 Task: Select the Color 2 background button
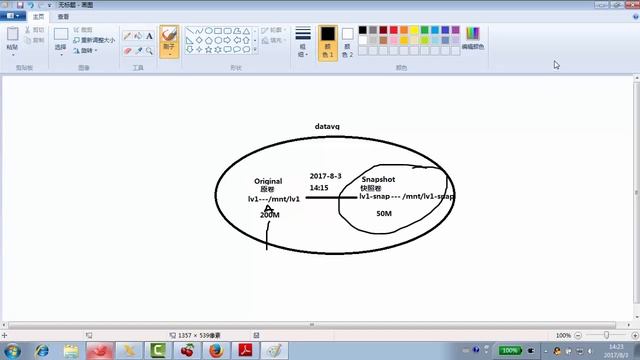(x=347, y=43)
